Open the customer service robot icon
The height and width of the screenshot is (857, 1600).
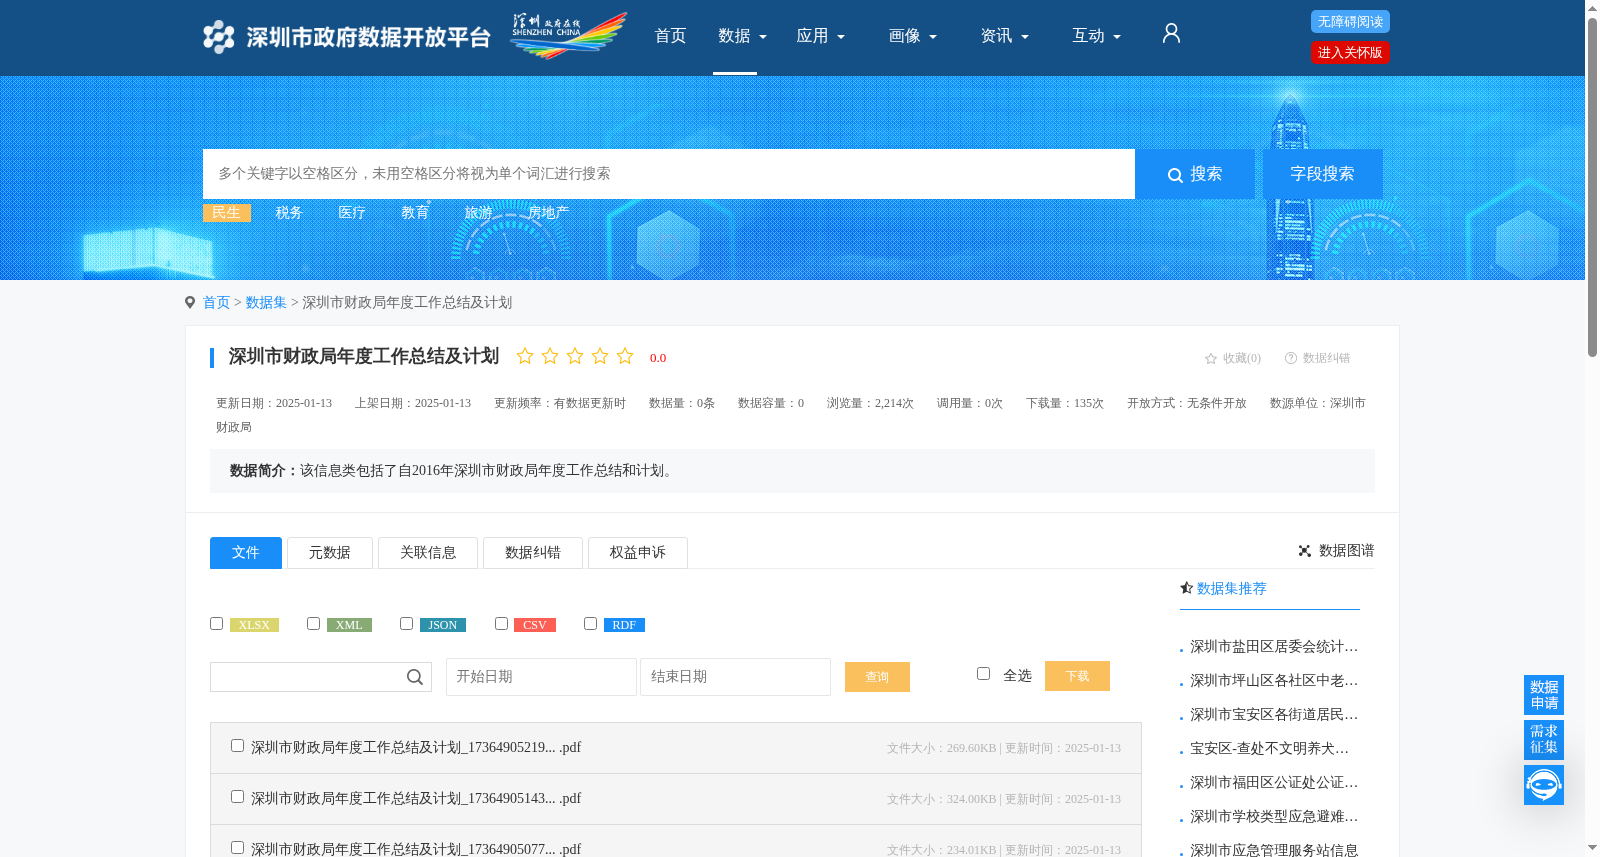pyautogui.click(x=1544, y=785)
